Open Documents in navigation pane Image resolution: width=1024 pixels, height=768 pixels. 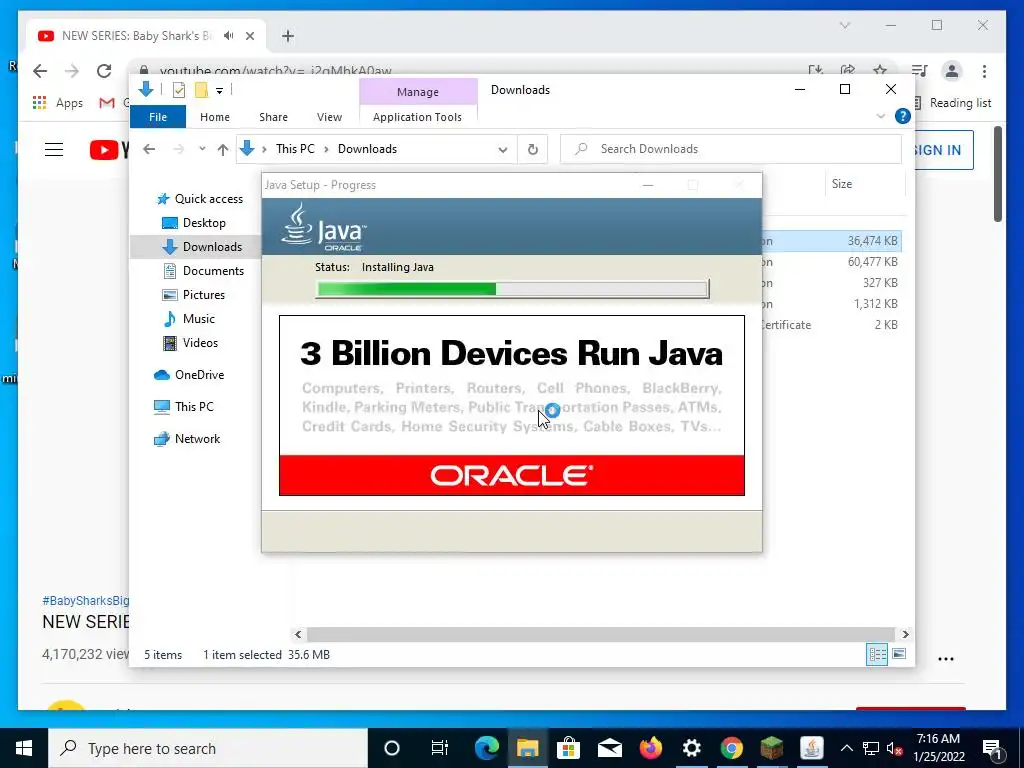tap(203, 271)
